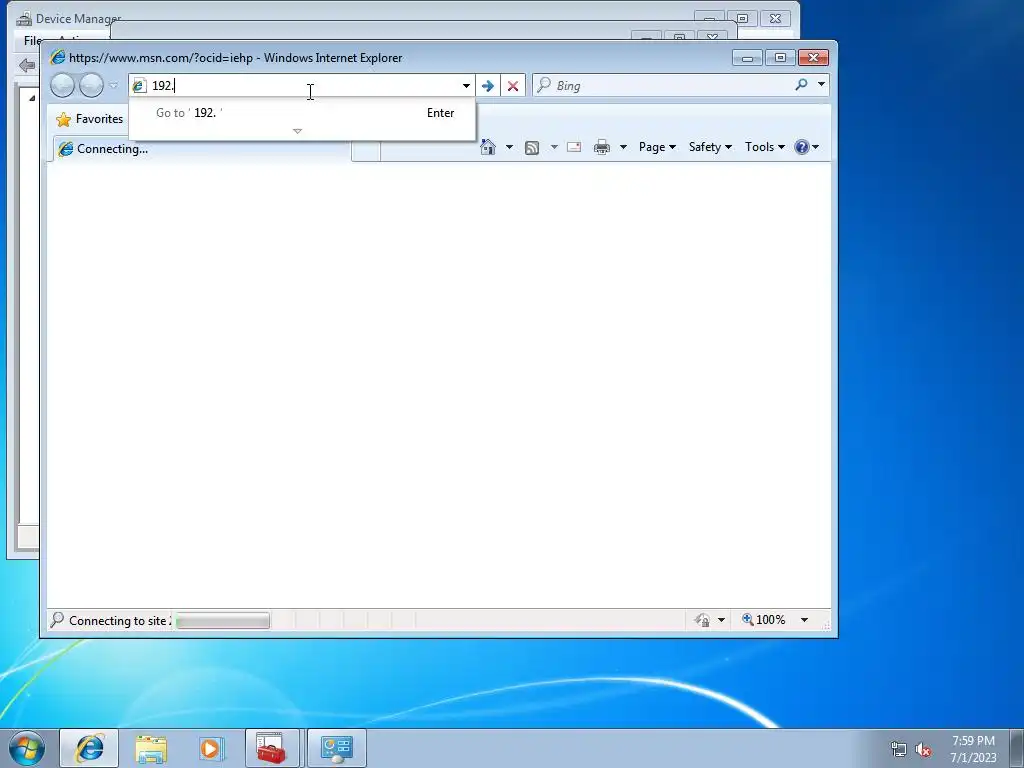Click the Show desktop button
Screen dimensions: 1024x768
pyautogui.click(x=1017, y=748)
